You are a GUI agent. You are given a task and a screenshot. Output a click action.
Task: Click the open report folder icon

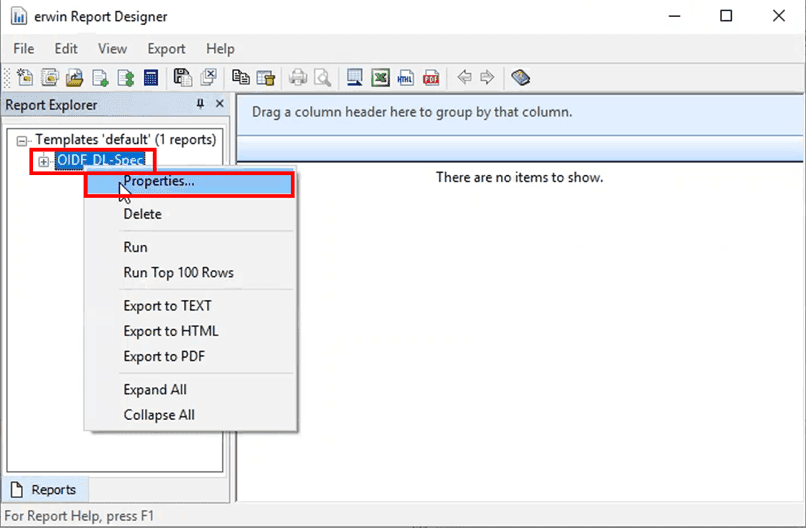pyautogui.click(x=75, y=78)
